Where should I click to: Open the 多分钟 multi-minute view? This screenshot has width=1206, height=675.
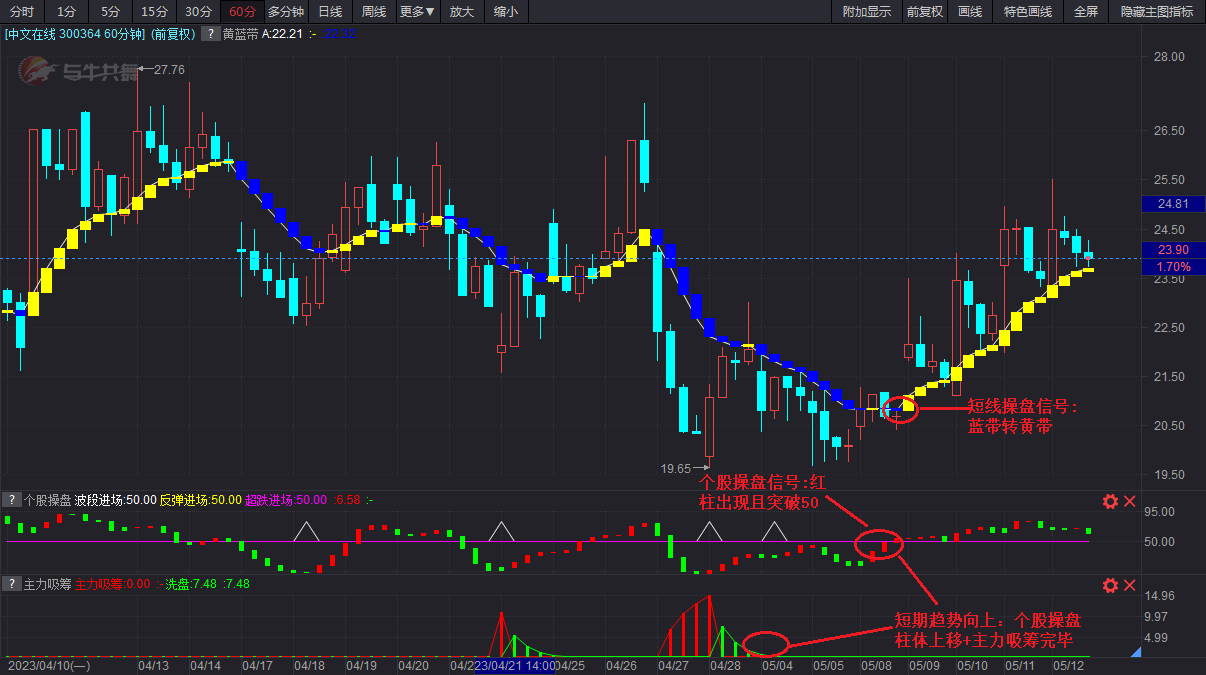[x=286, y=12]
